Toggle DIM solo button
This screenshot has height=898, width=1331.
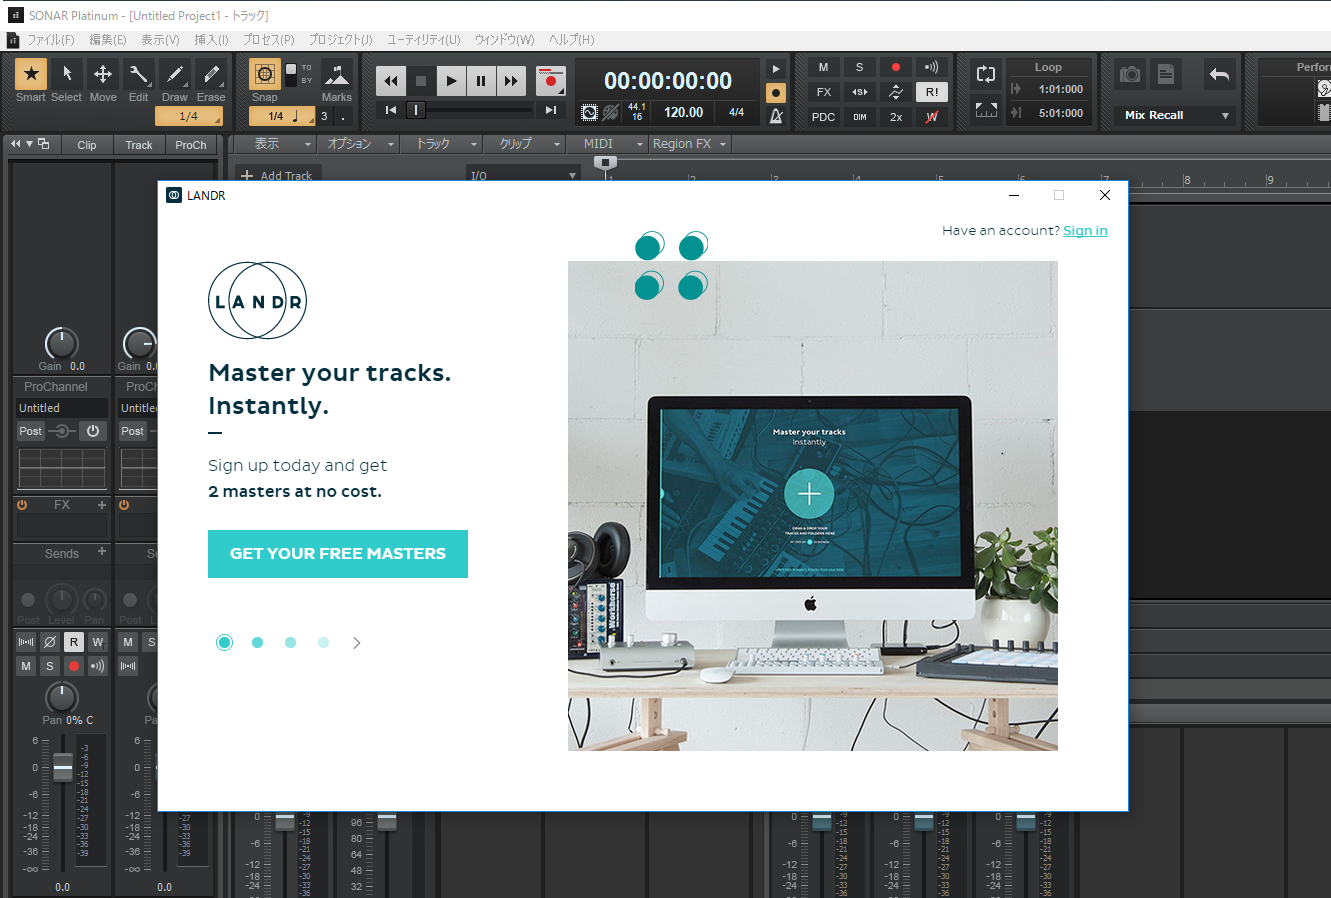coord(860,117)
